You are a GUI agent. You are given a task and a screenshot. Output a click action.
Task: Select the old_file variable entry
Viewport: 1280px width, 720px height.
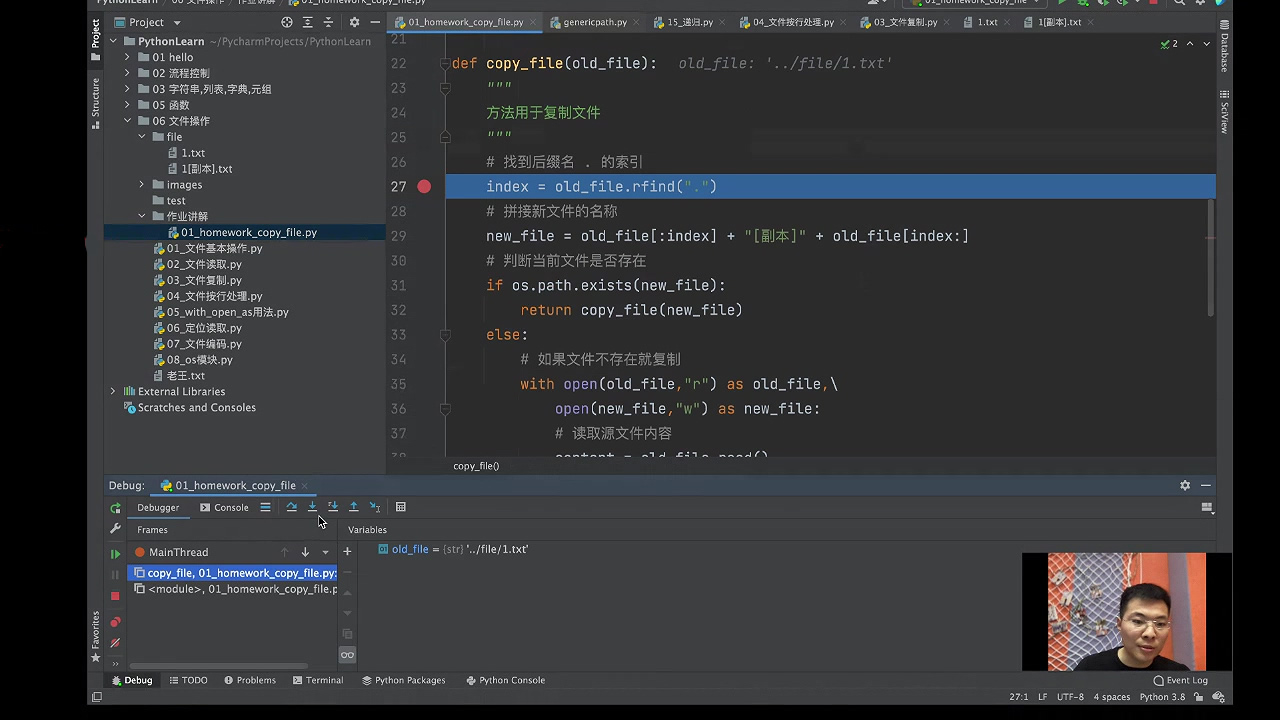453,549
